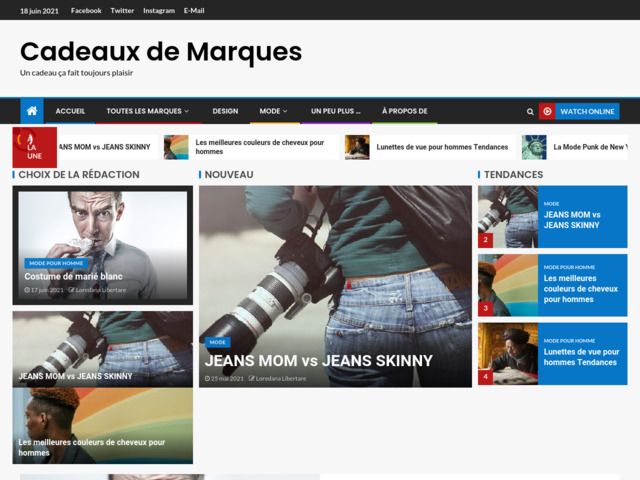Viewport: 640px width, 480px height.
Task: Click tagline Un cadeau ça fait toujours plaisir
Action: pos(76,73)
